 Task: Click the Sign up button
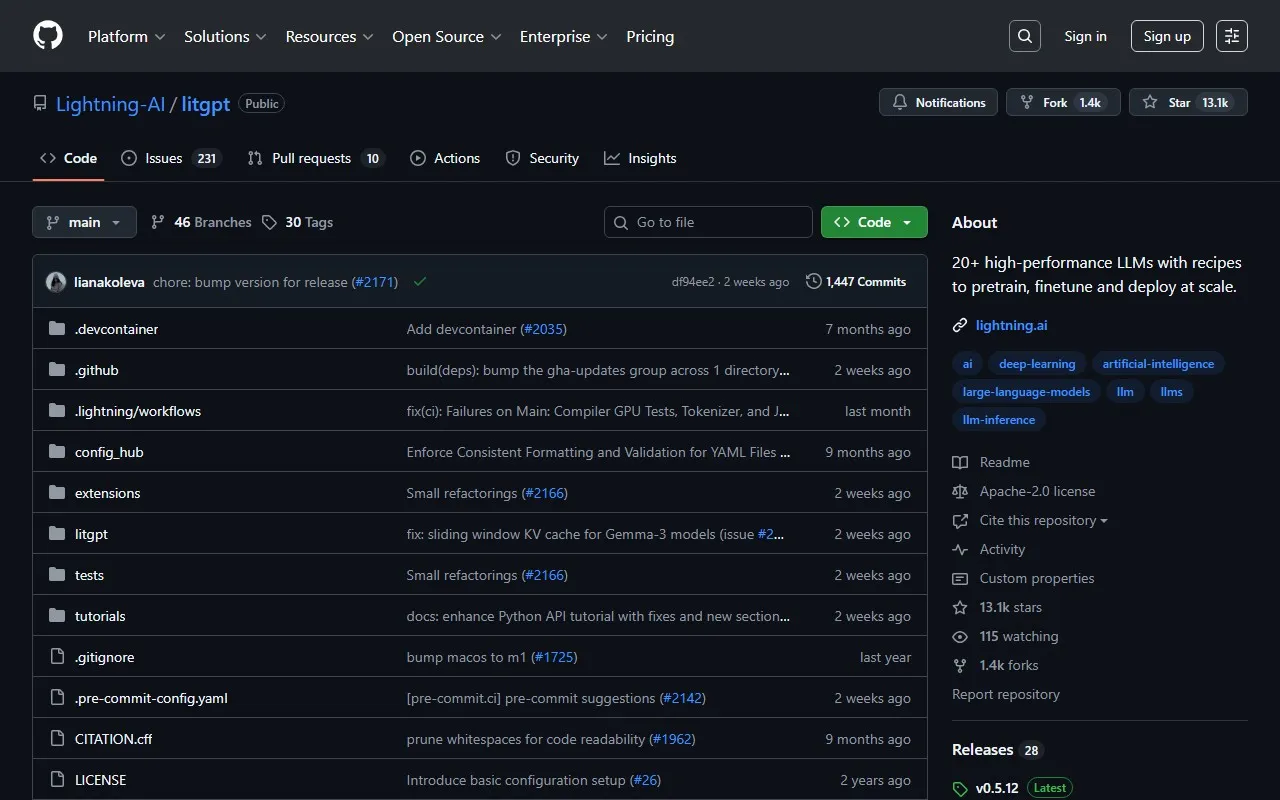[1167, 36]
